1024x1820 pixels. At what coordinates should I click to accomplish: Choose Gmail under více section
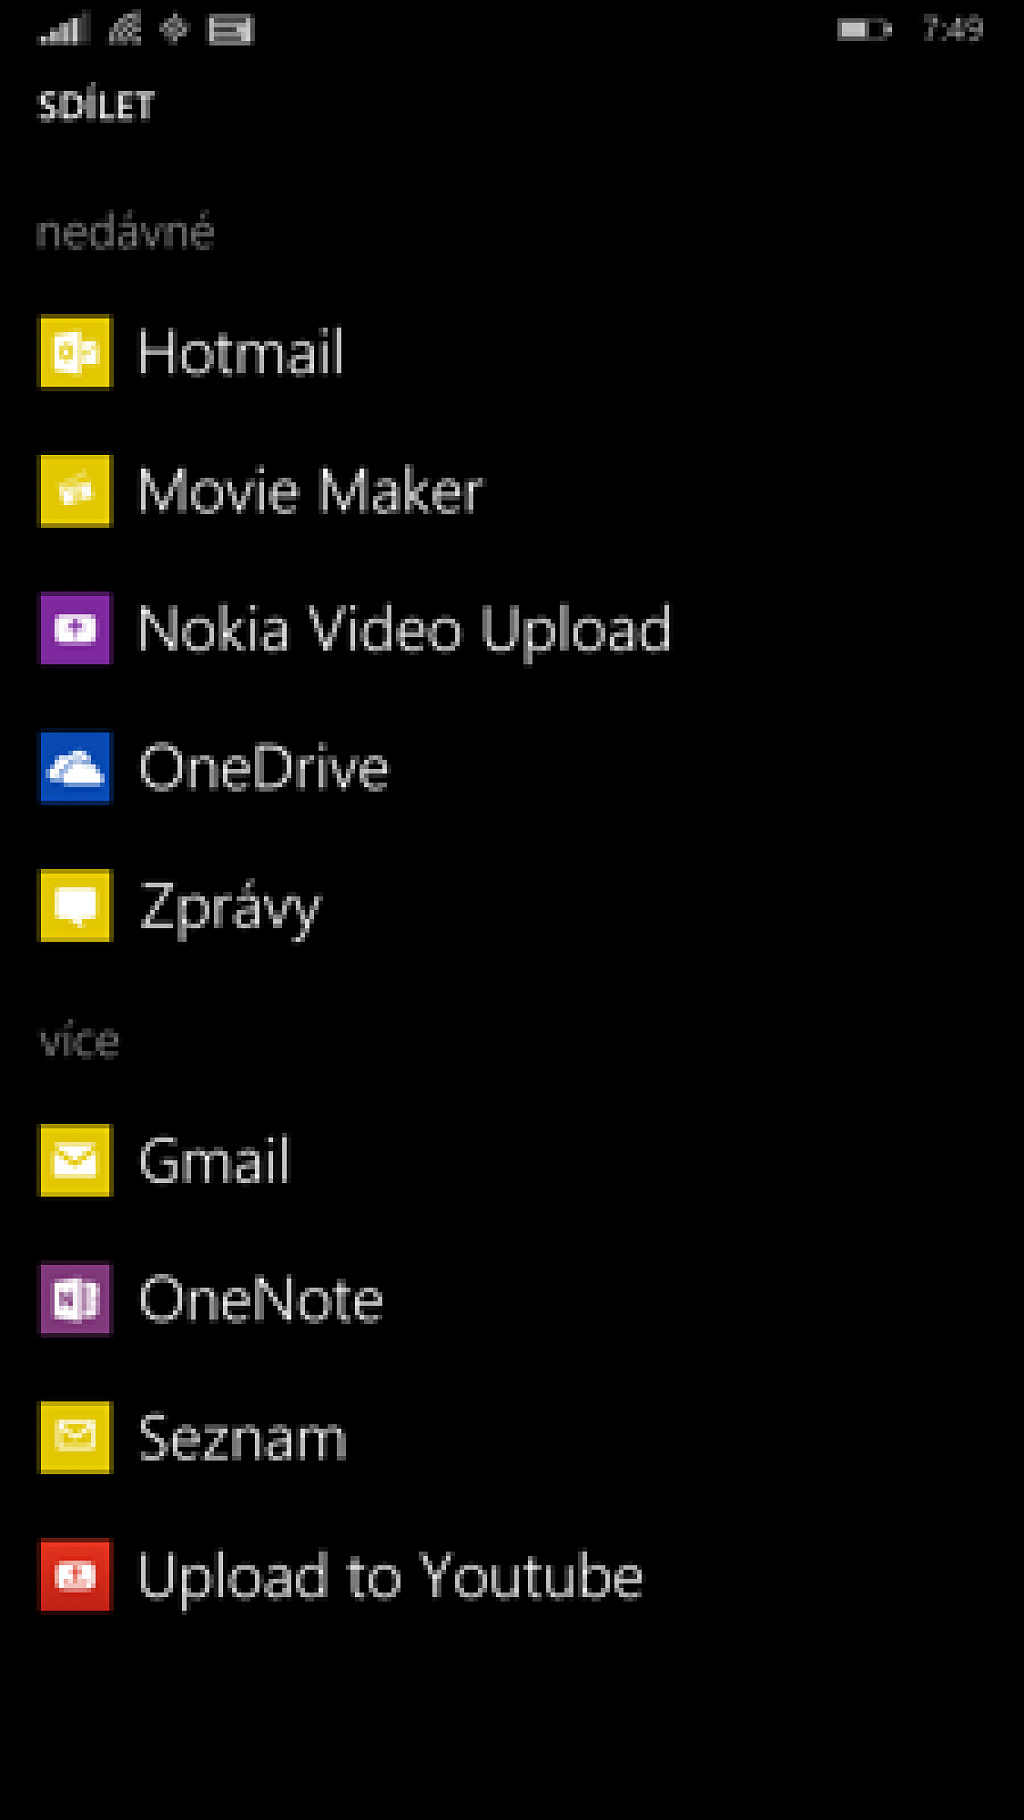point(214,1160)
